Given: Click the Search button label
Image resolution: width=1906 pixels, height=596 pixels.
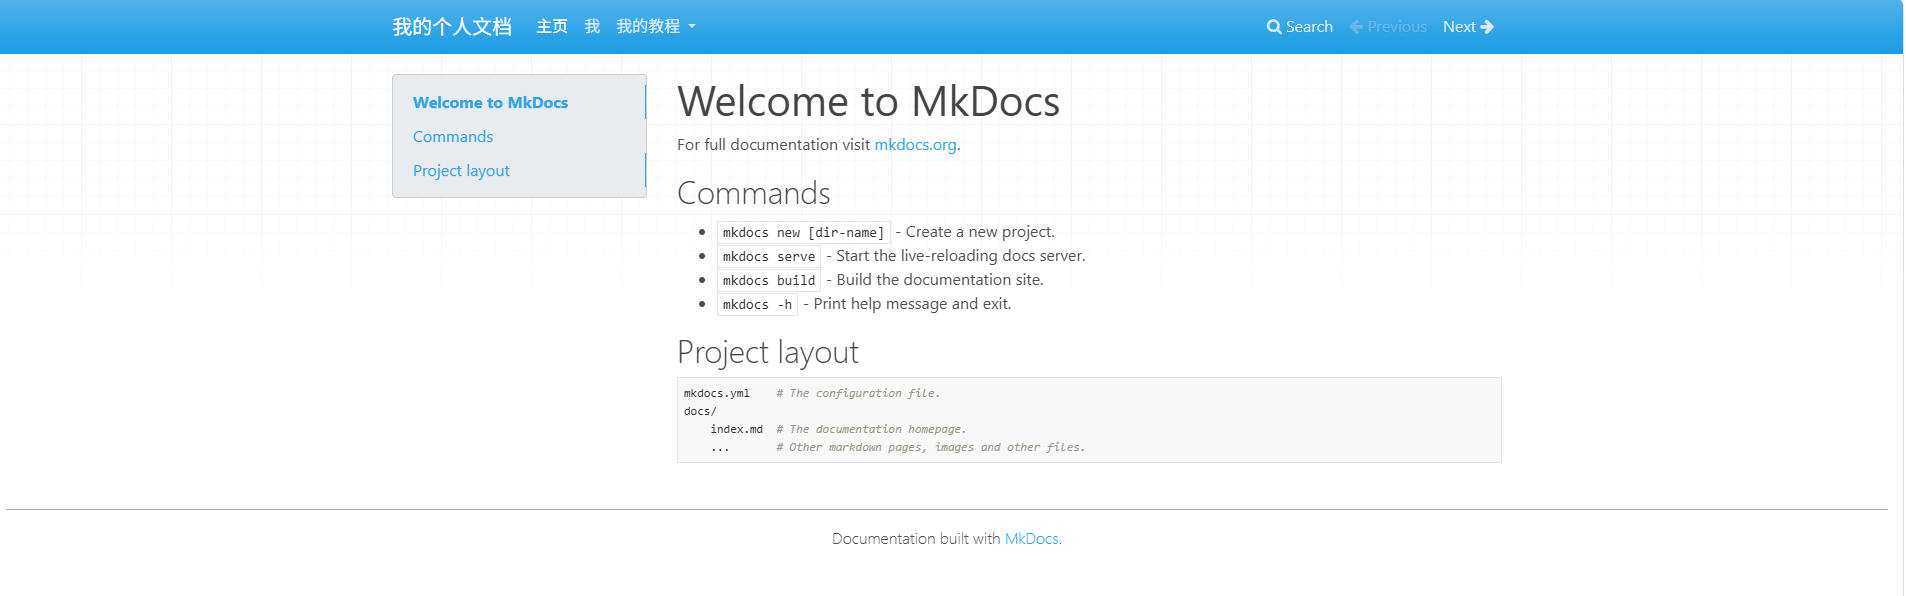Looking at the screenshot, I should (x=1309, y=27).
